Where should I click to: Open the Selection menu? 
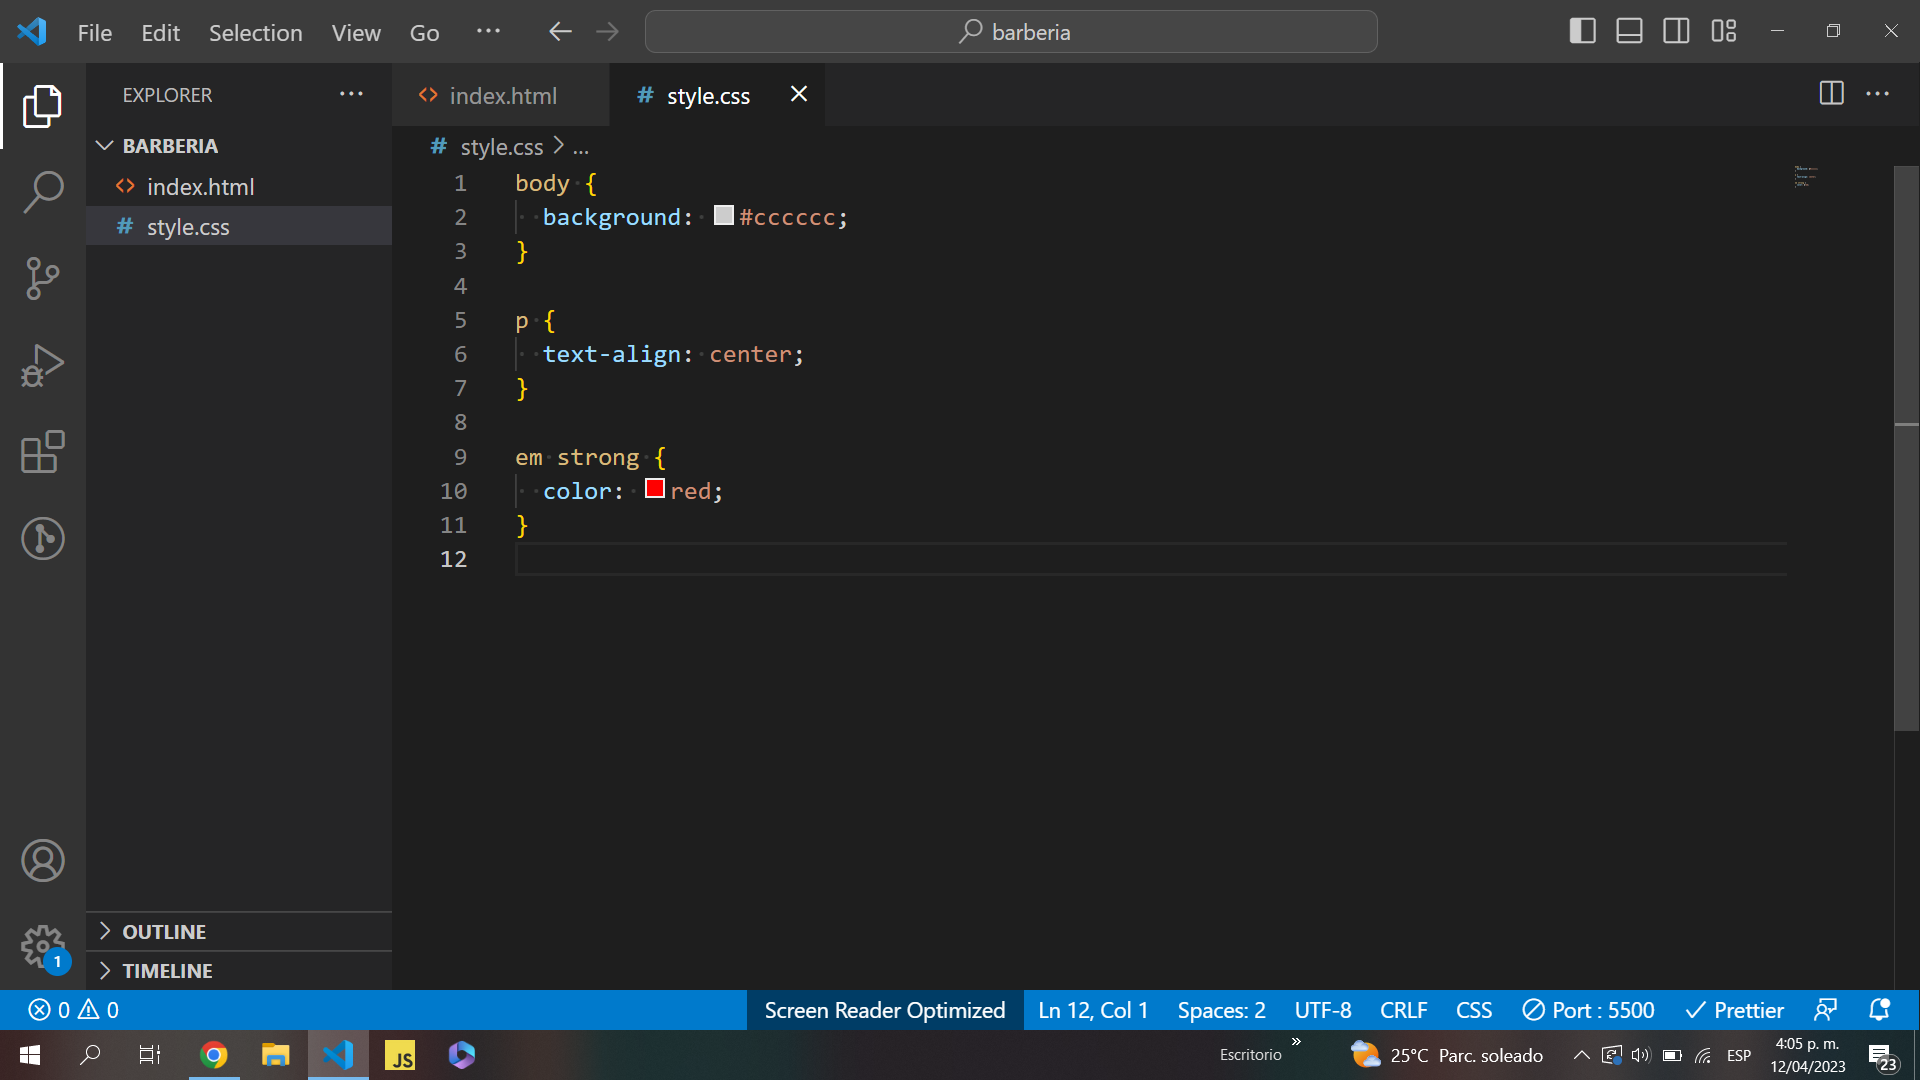pos(255,32)
